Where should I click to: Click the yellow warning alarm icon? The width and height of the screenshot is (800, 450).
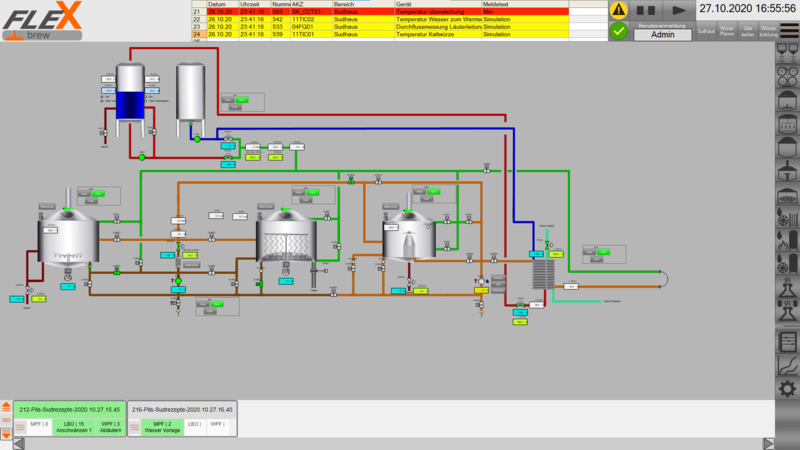(x=619, y=10)
